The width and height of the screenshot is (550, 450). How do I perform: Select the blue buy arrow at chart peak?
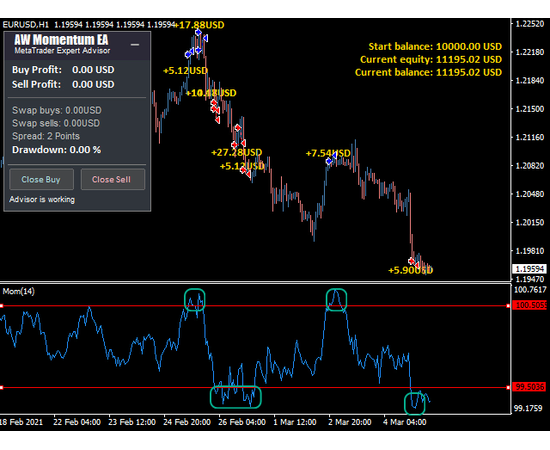[199, 33]
